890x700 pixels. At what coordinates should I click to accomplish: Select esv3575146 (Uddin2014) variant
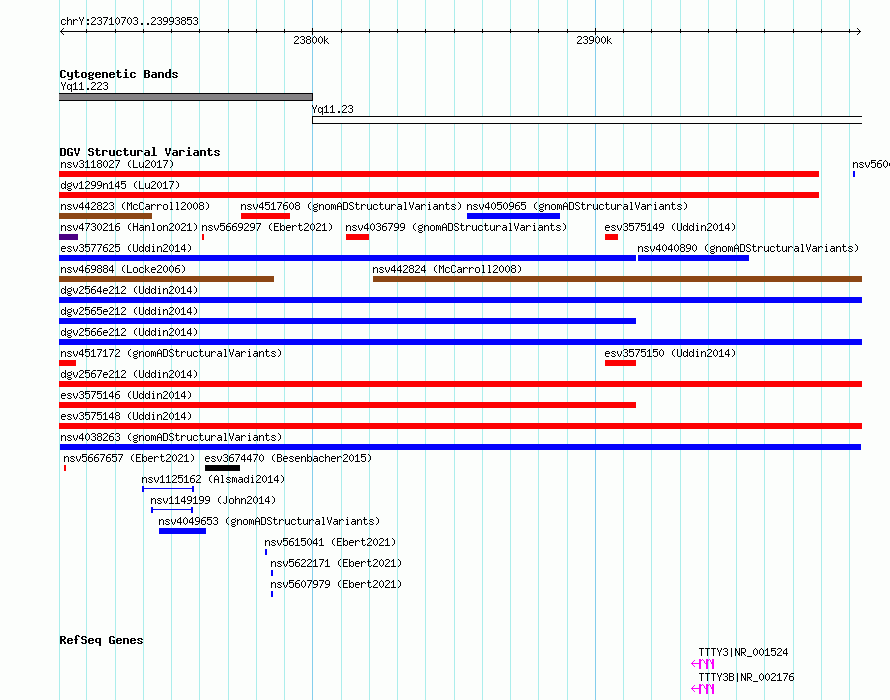[126, 395]
